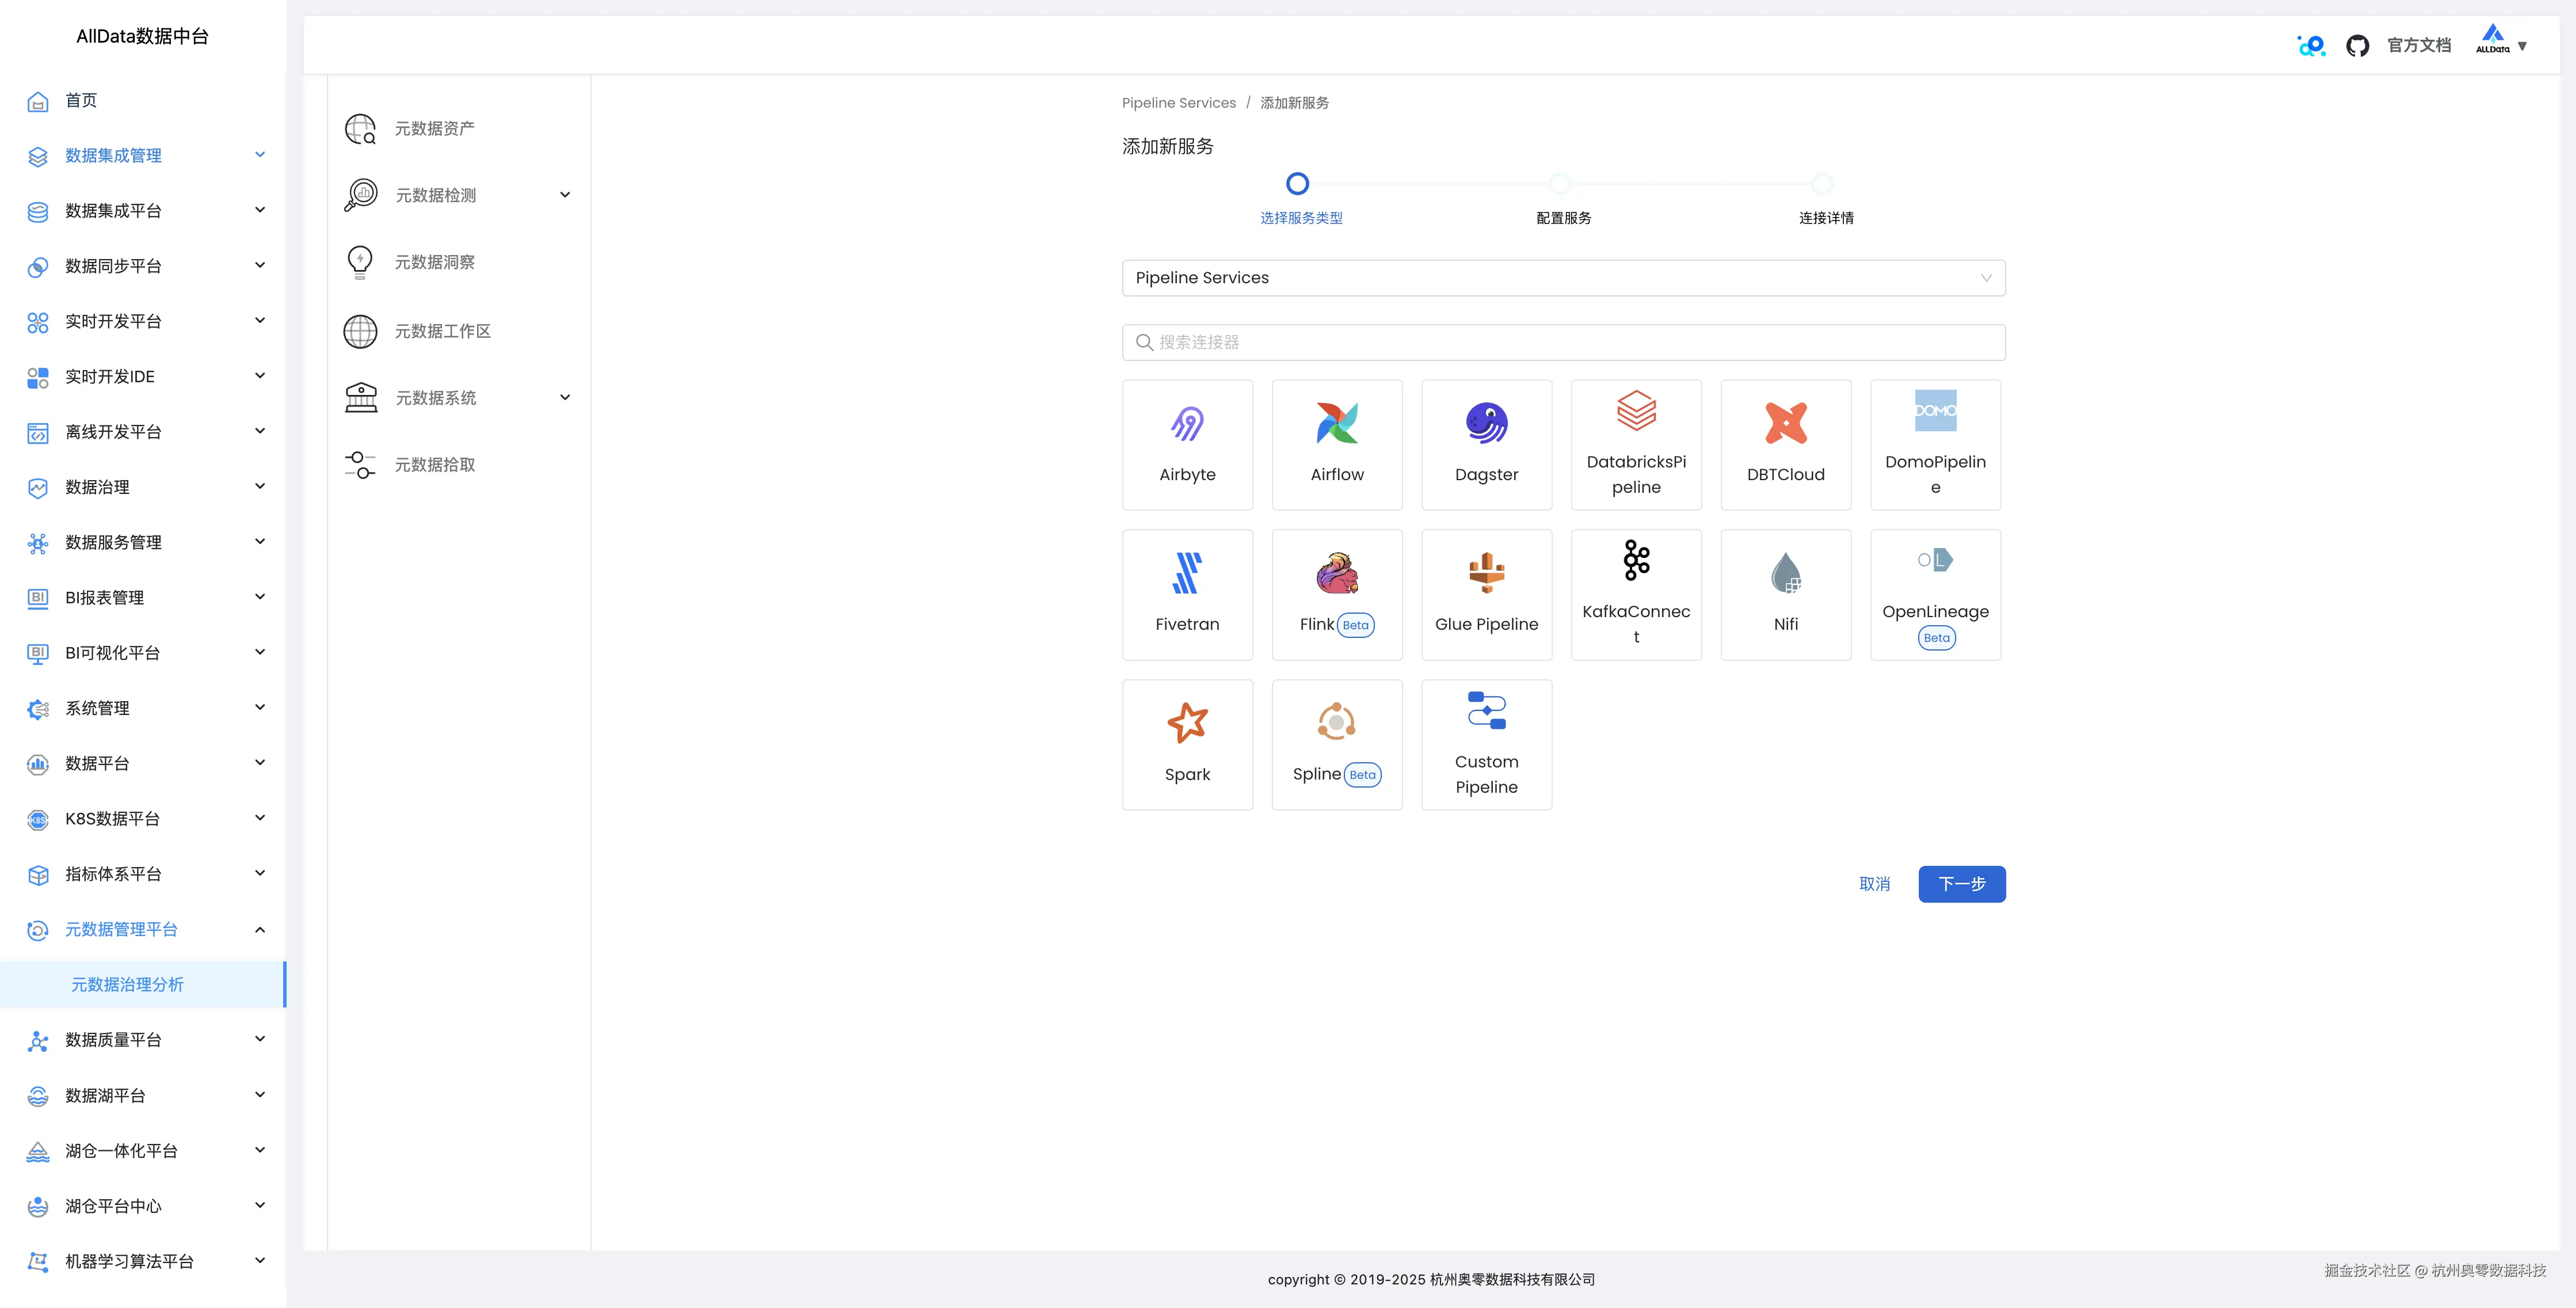Screen dimensions: 2576x1308
Task: Pick the Nifi connector tile
Action: [x=1785, y=594]
